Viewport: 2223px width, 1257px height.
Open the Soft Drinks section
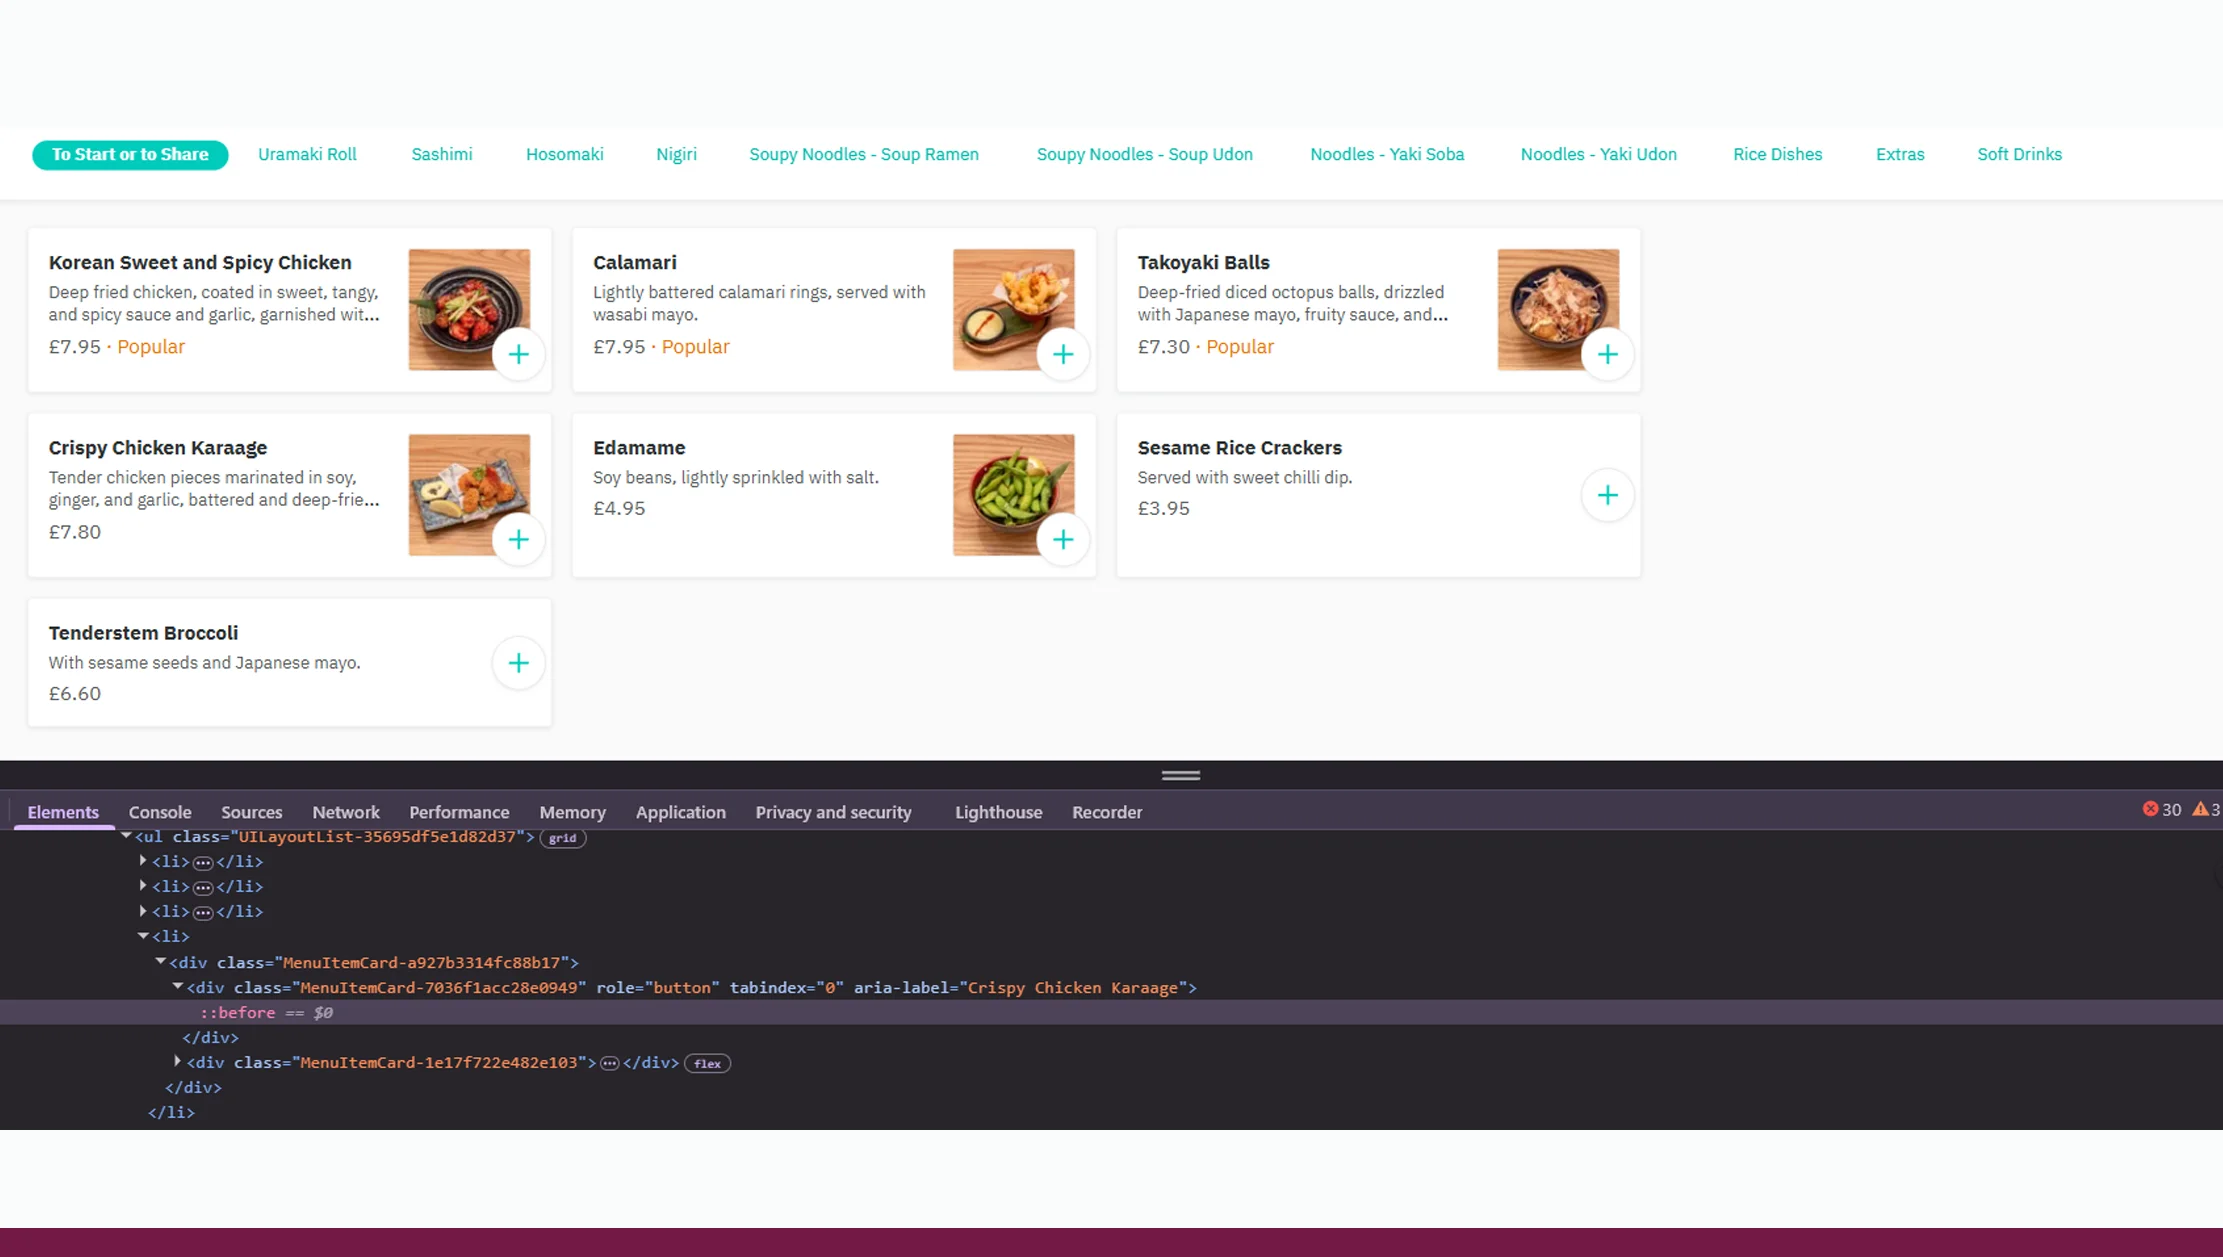[x=2019, y=154]
